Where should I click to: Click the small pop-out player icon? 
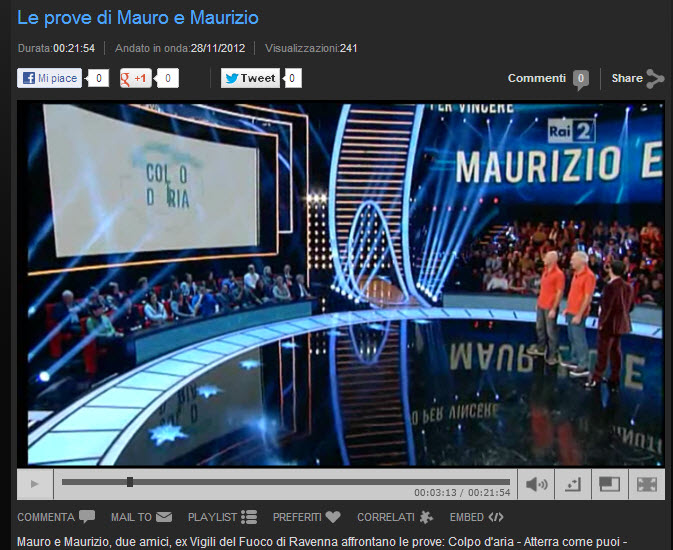[572, 484]
